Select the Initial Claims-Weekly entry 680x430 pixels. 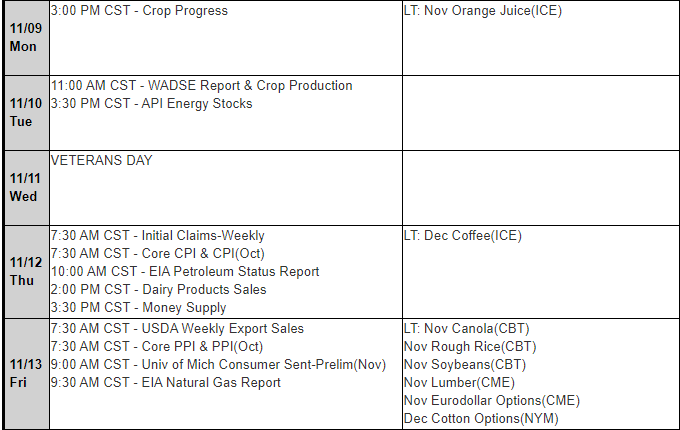click(157, 236)
